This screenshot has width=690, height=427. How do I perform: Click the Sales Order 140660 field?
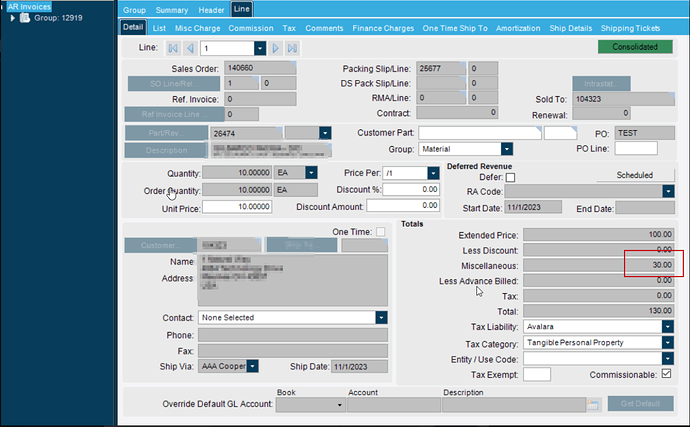pyautogui.click(x=260, y=68)
